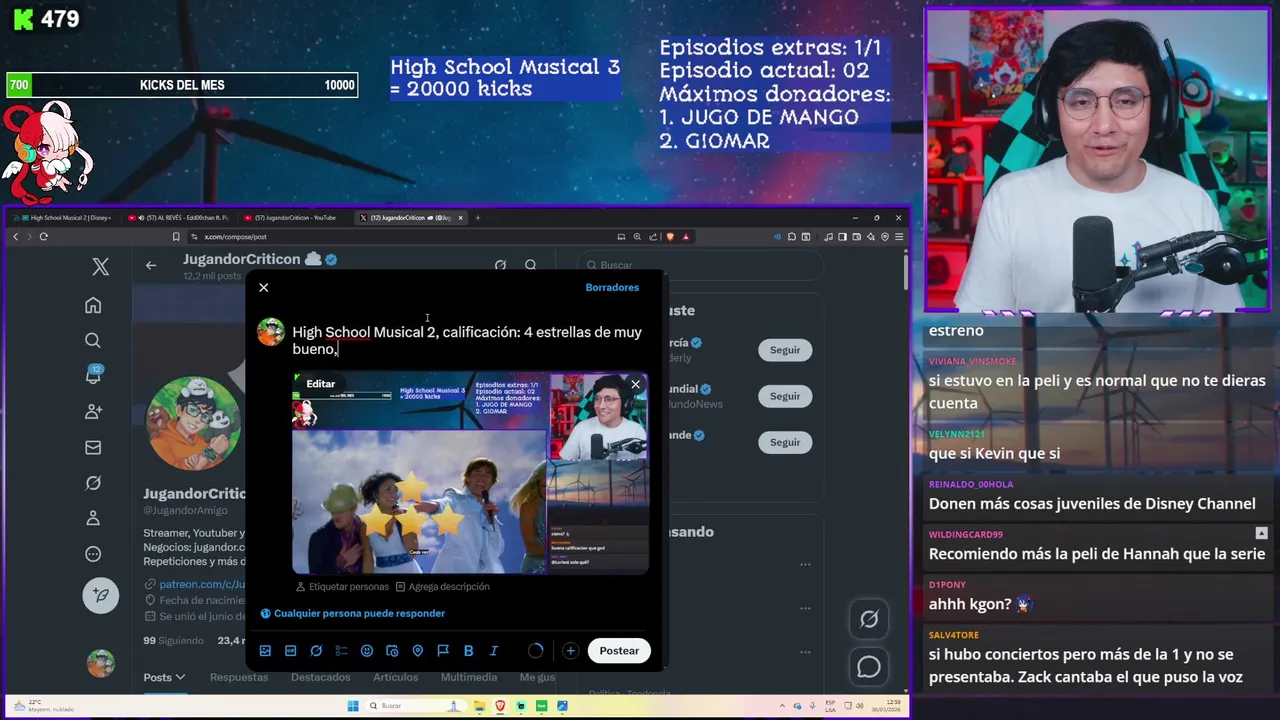Click Grok enhance icon in composer toolbar
Image resolution: width=1280 pixels, height=720 pixels.
[316, 651]
